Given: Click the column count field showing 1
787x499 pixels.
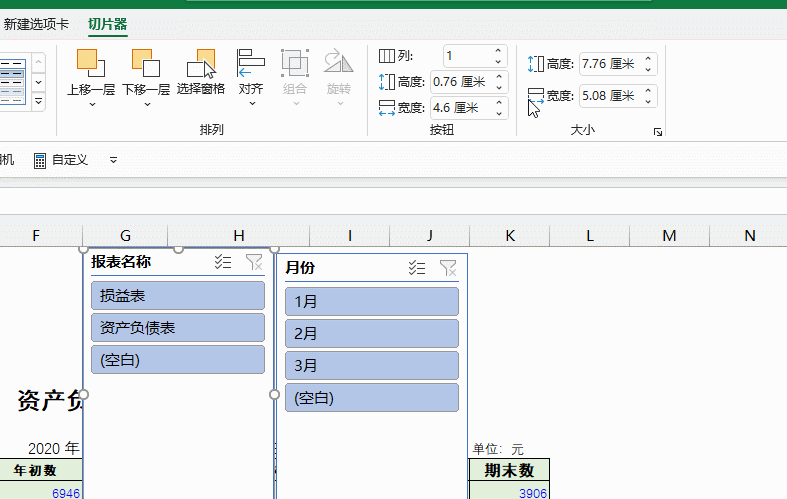Looking at the screenshot, I should coord(468,56).
